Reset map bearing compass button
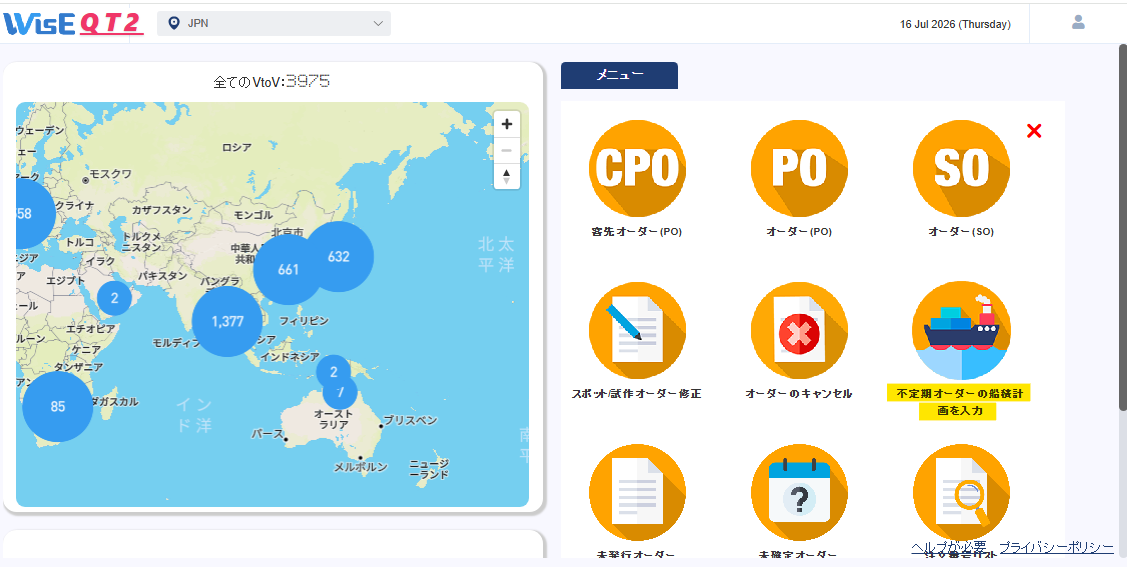 click(x=507, y=176)
